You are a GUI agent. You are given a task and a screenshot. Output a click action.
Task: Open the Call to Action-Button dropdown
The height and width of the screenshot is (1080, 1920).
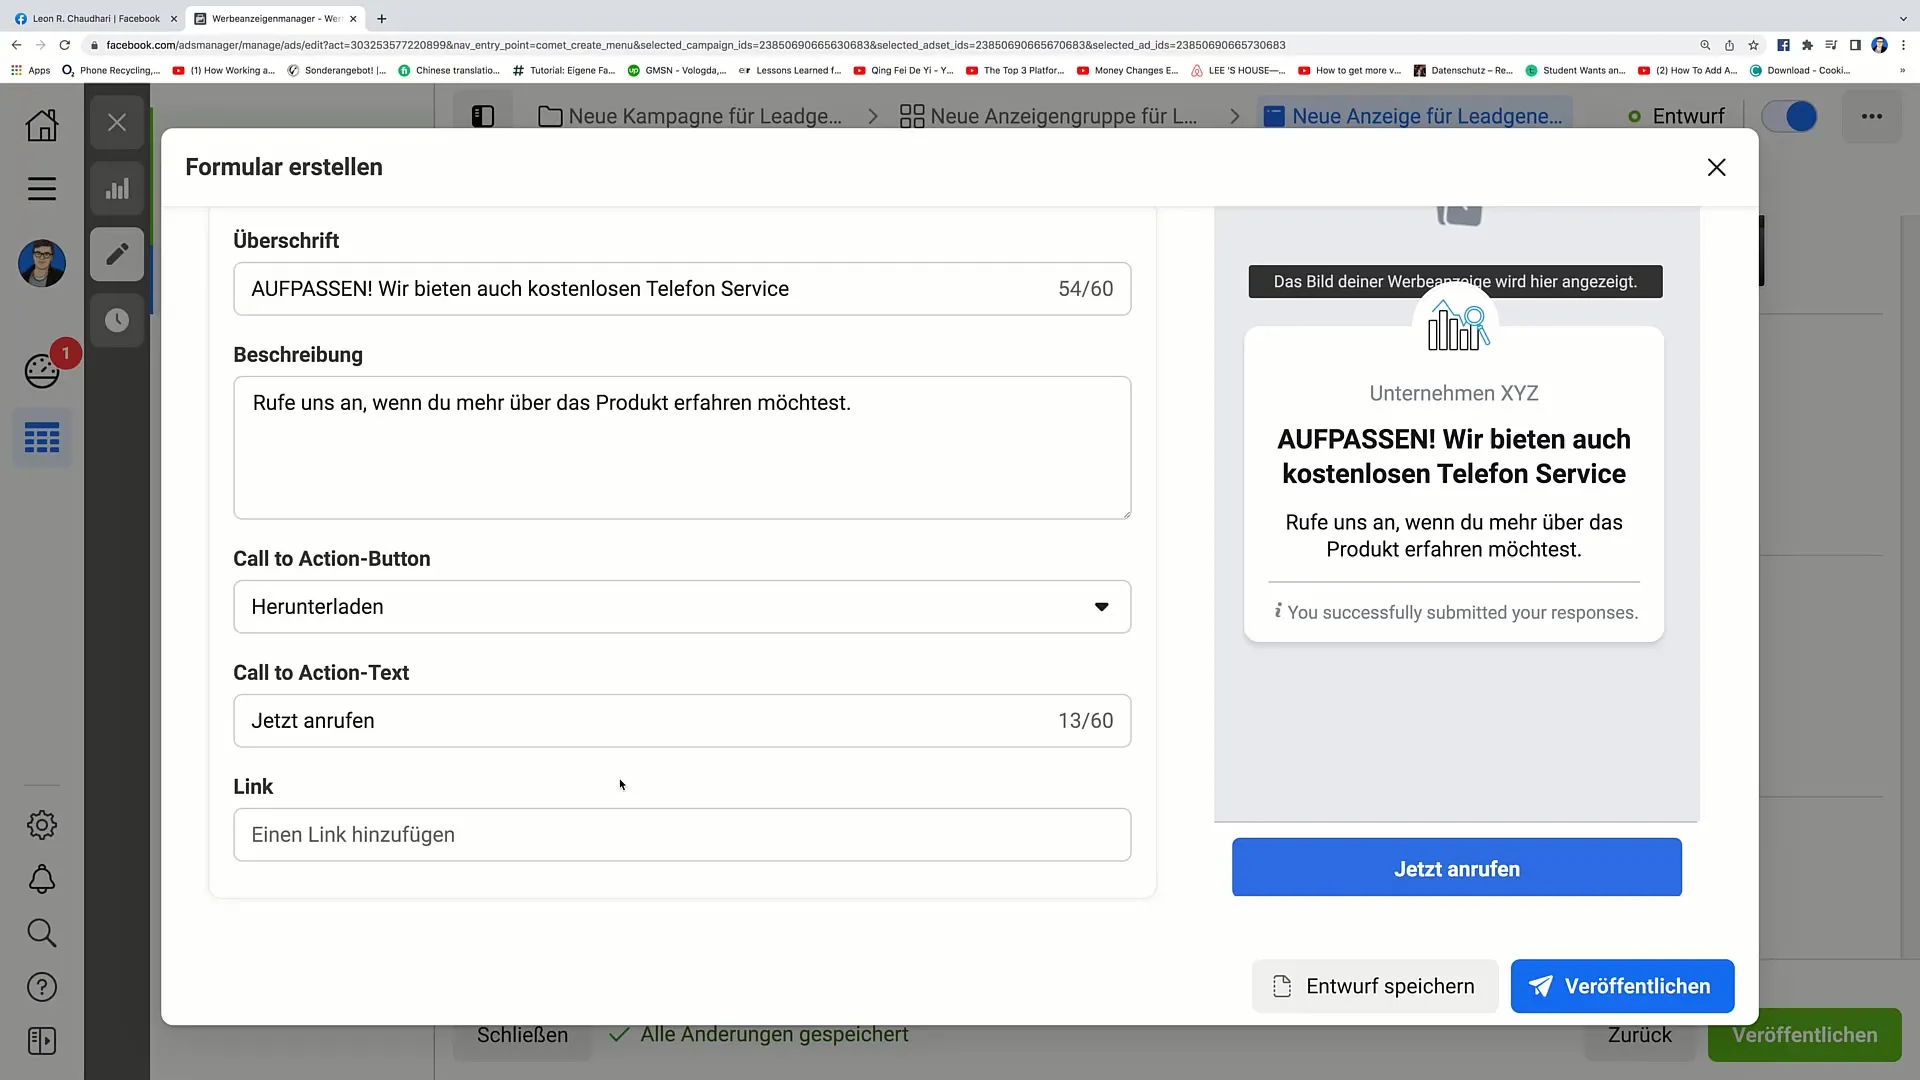[x=682, y=607]
